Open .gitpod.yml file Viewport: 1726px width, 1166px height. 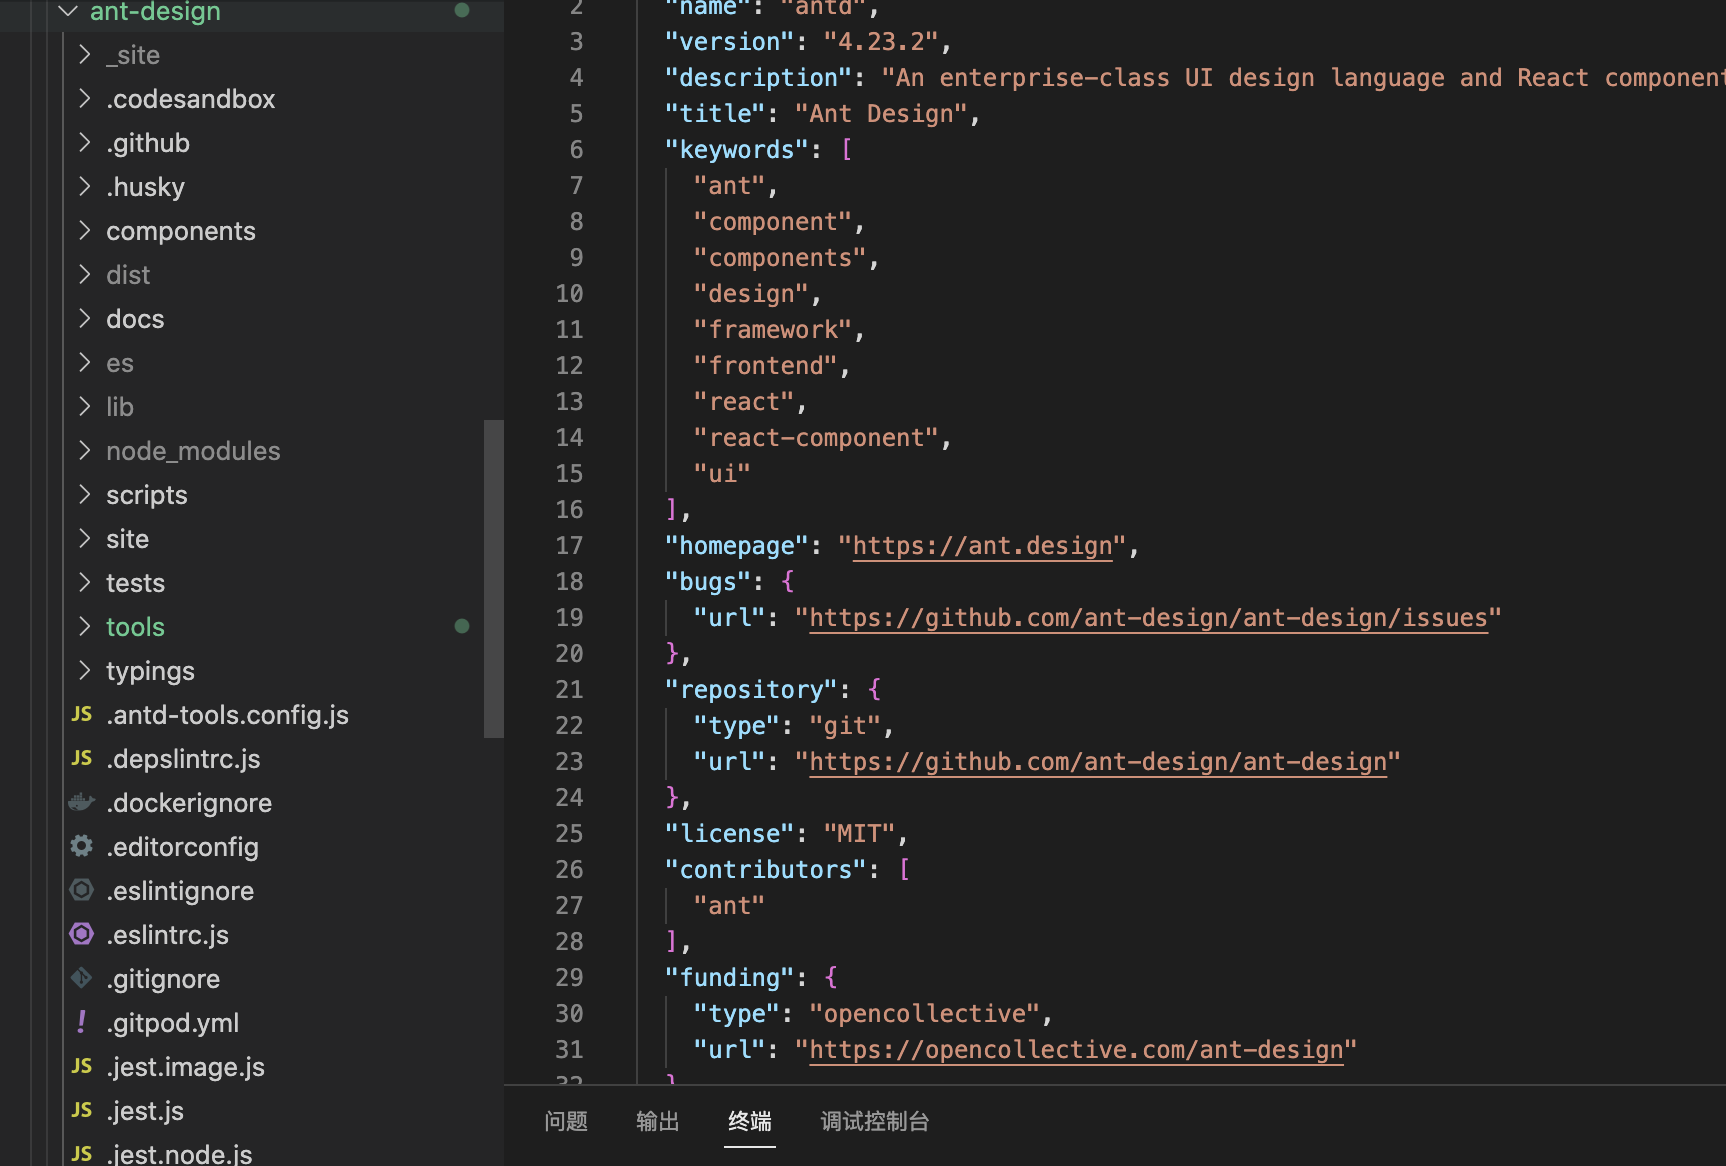(x=172, y=1023)
